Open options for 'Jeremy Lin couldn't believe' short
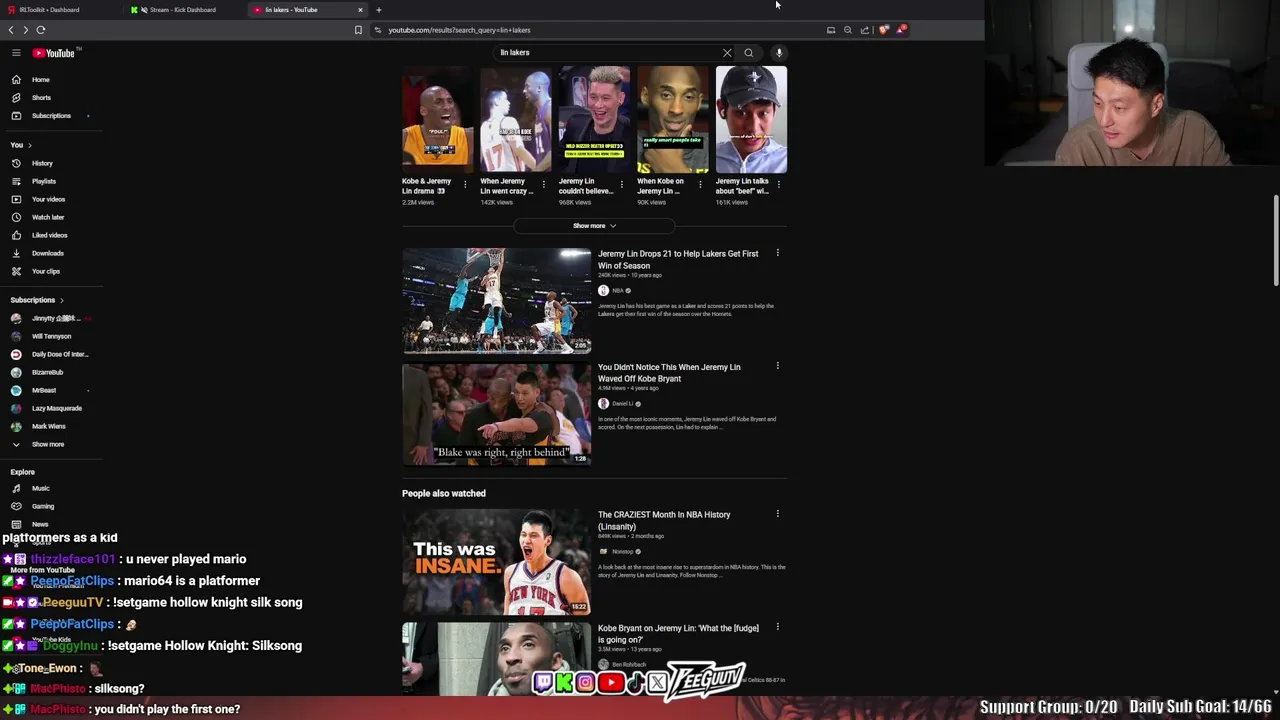 [621, 185]
